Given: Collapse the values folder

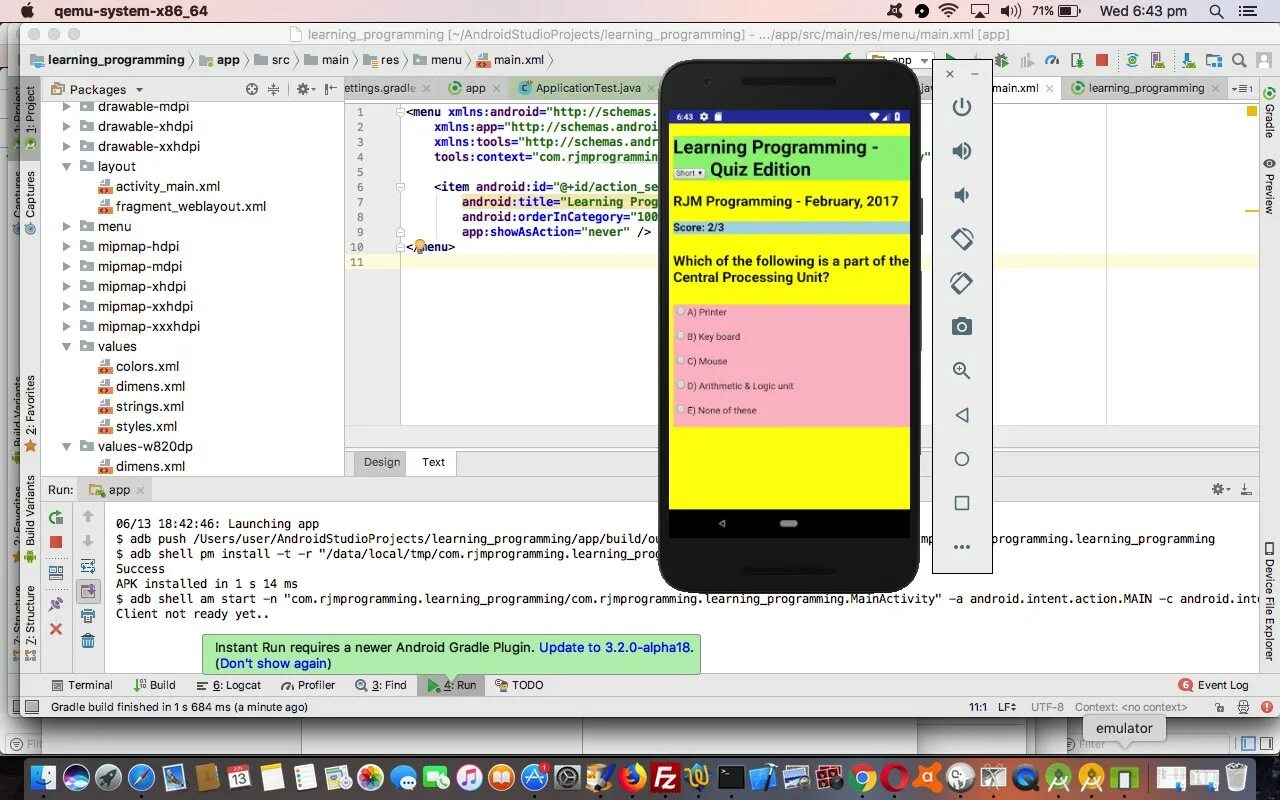Looking at the screenshot, I should (x=67, y=346).
